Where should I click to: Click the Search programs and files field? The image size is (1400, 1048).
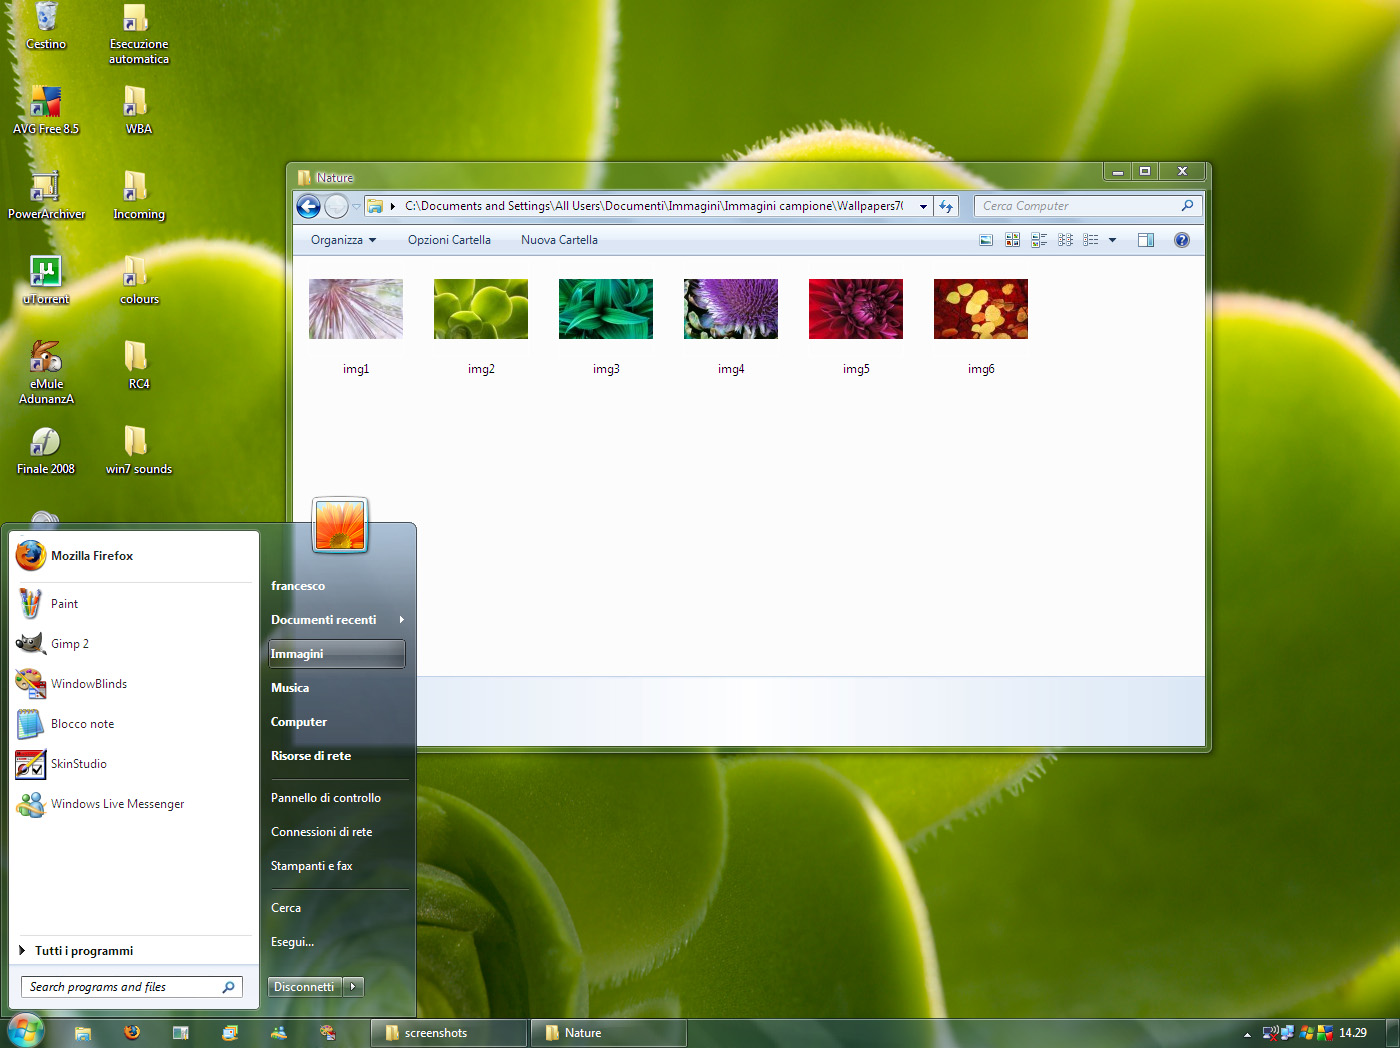tap(131, 987)
